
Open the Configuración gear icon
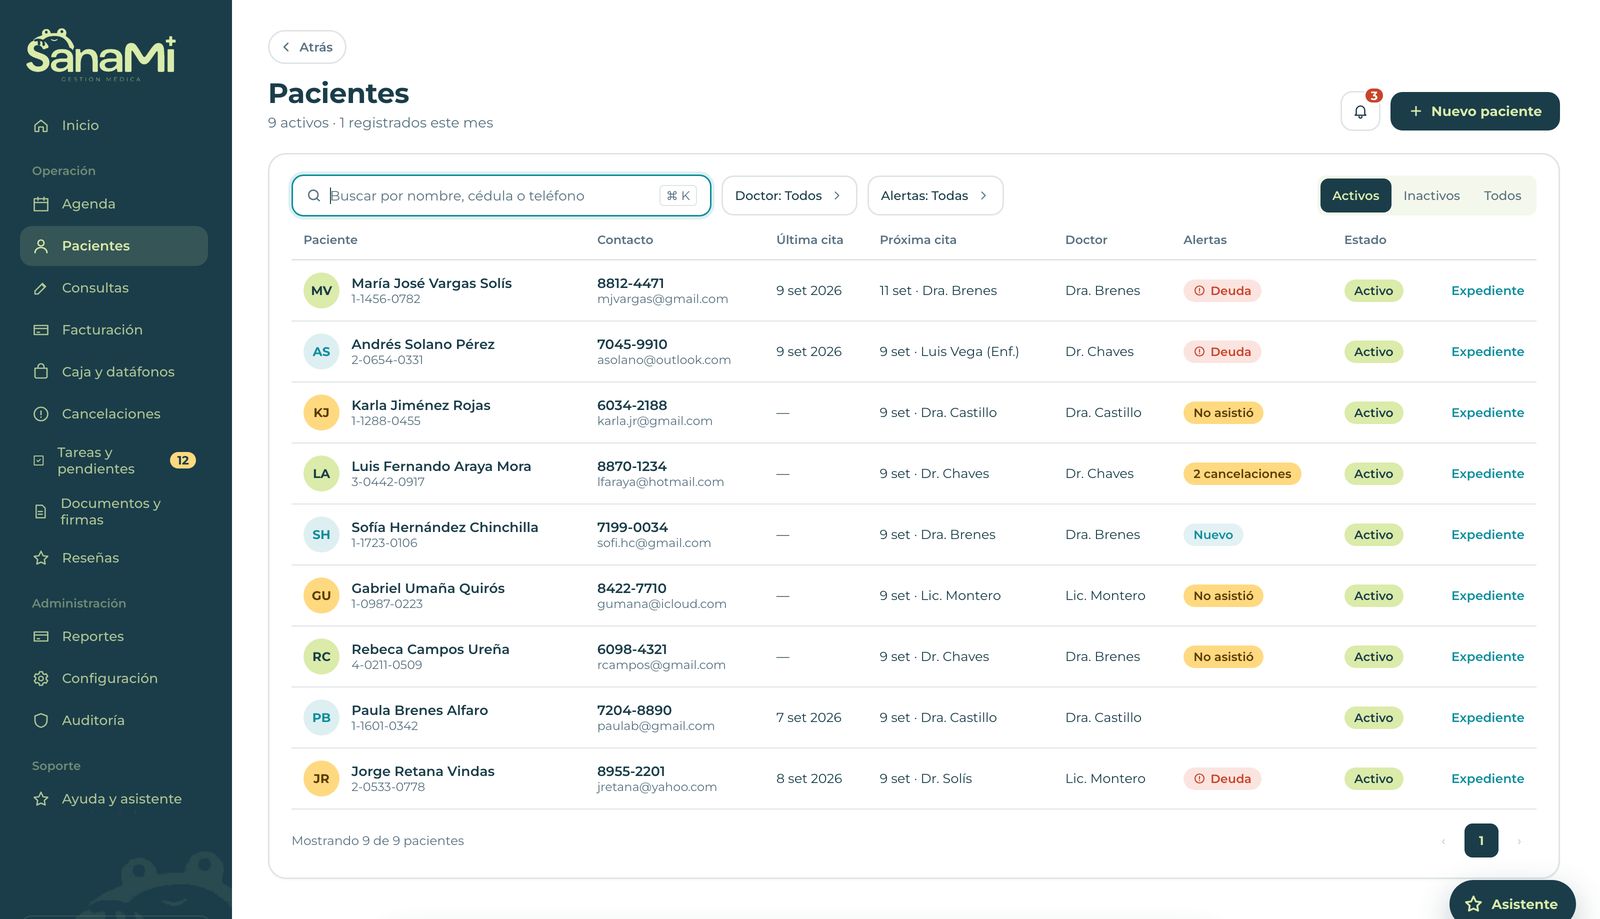tap(41, 678)
